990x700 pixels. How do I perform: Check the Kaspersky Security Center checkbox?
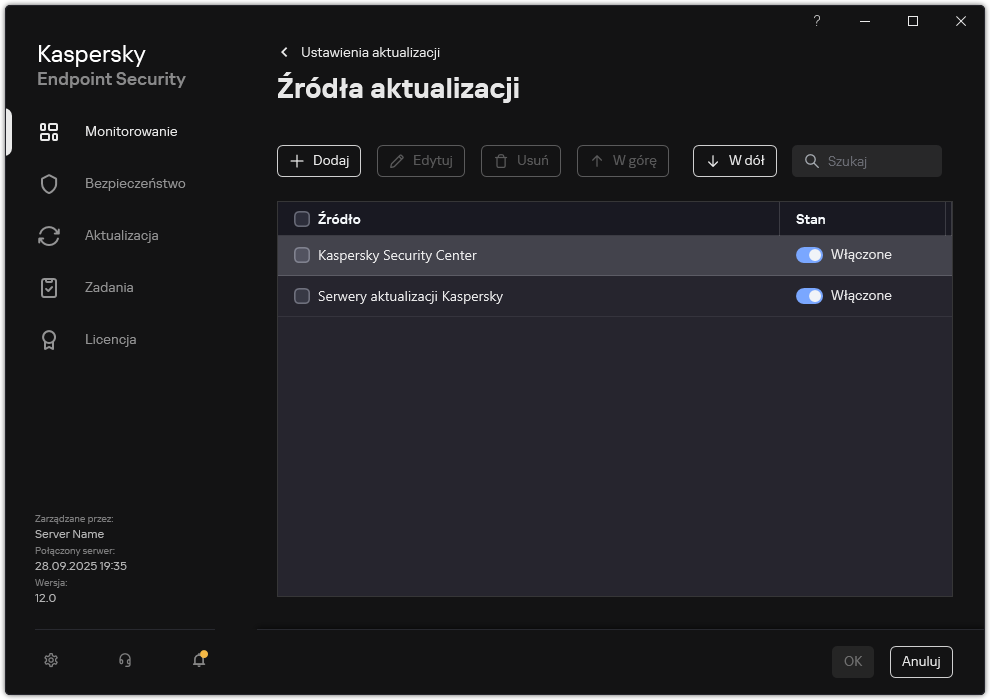pos(302,255)
